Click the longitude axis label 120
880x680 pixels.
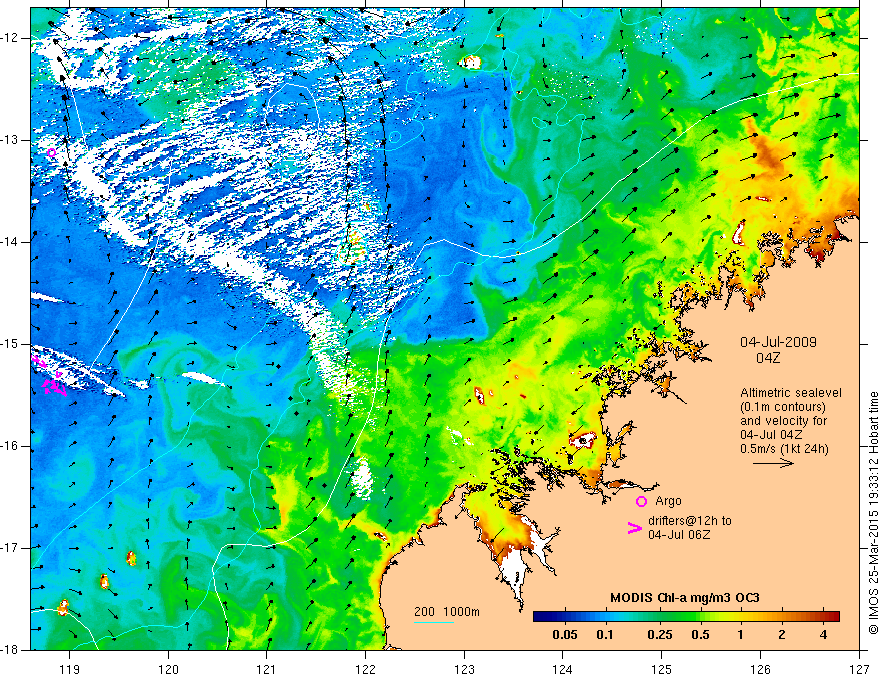point(168,669)
